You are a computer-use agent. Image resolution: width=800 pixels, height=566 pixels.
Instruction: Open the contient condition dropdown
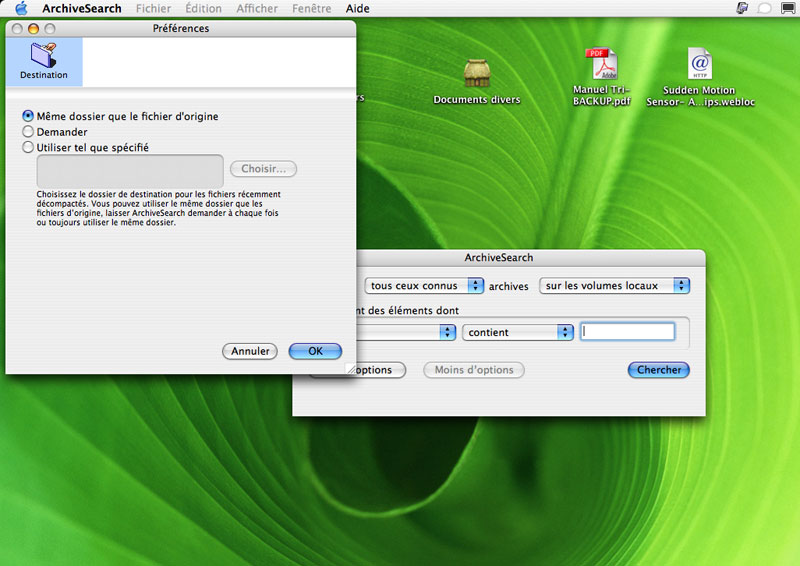(x=518, y=332)
